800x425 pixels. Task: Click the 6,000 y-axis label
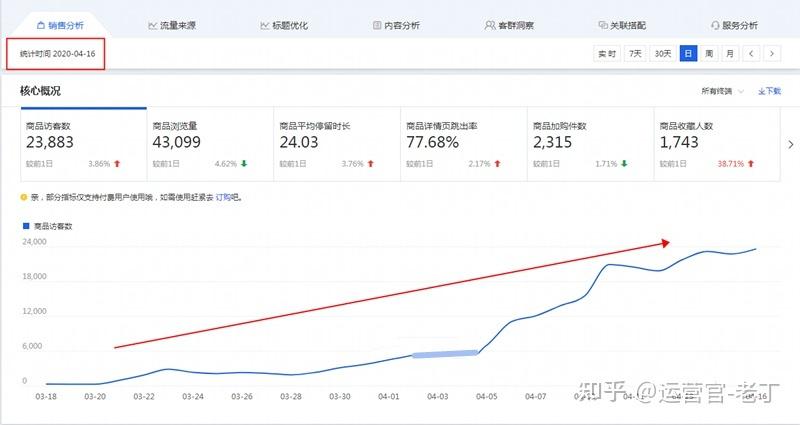(32, 346)
